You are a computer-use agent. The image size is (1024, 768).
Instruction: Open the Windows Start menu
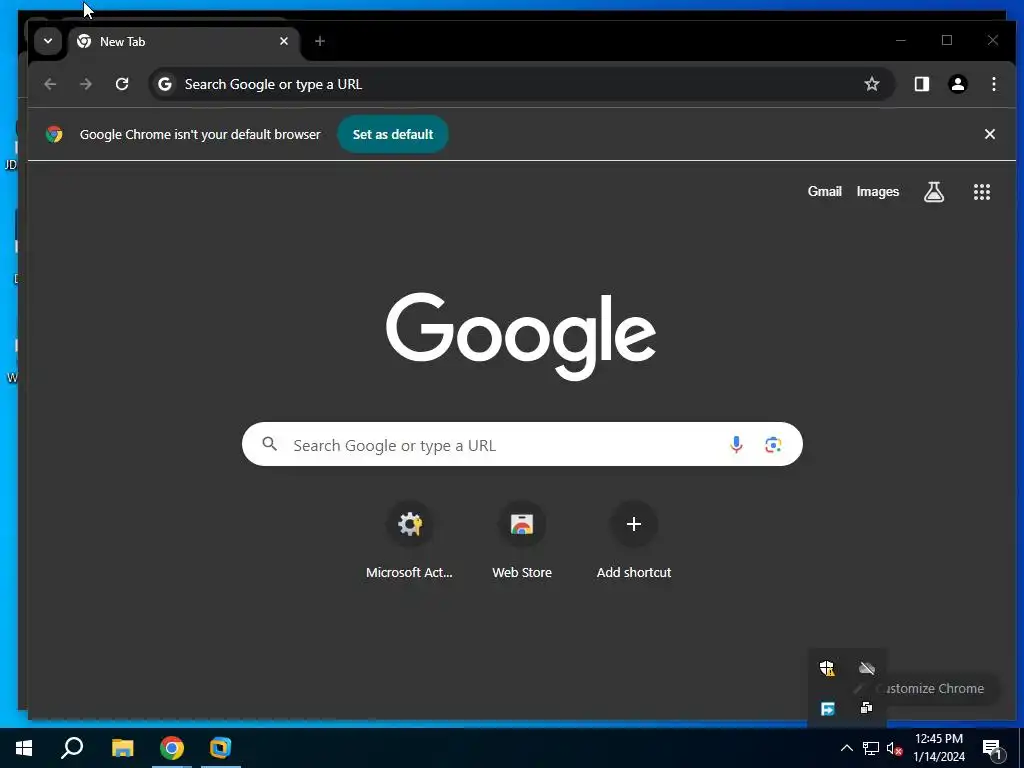(x=24, y=748)
